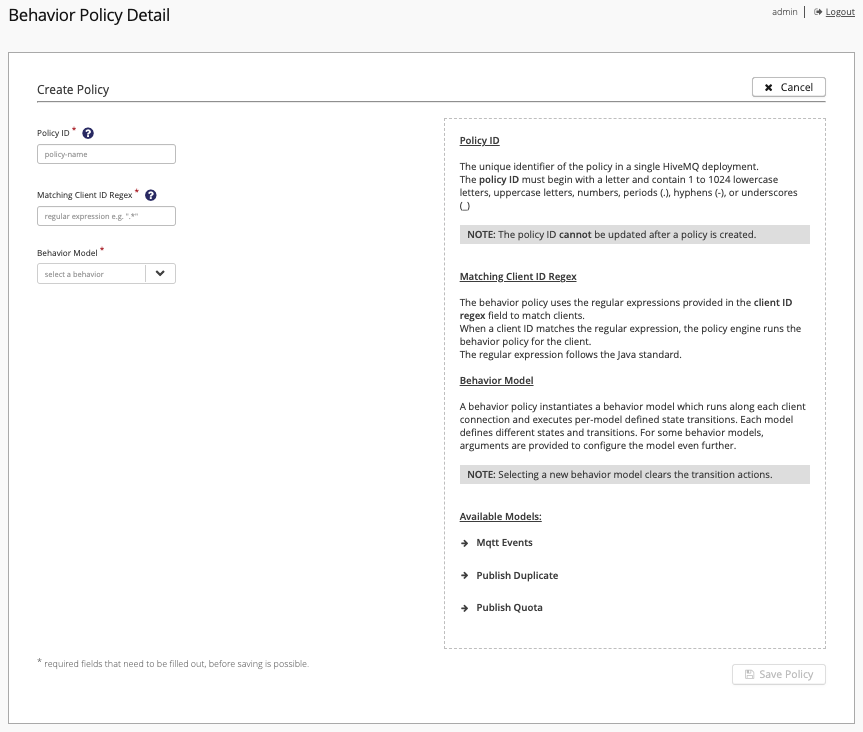Click the Matching Client ID Regex help heading
This screenshot has width=863, height=732.
518,276
